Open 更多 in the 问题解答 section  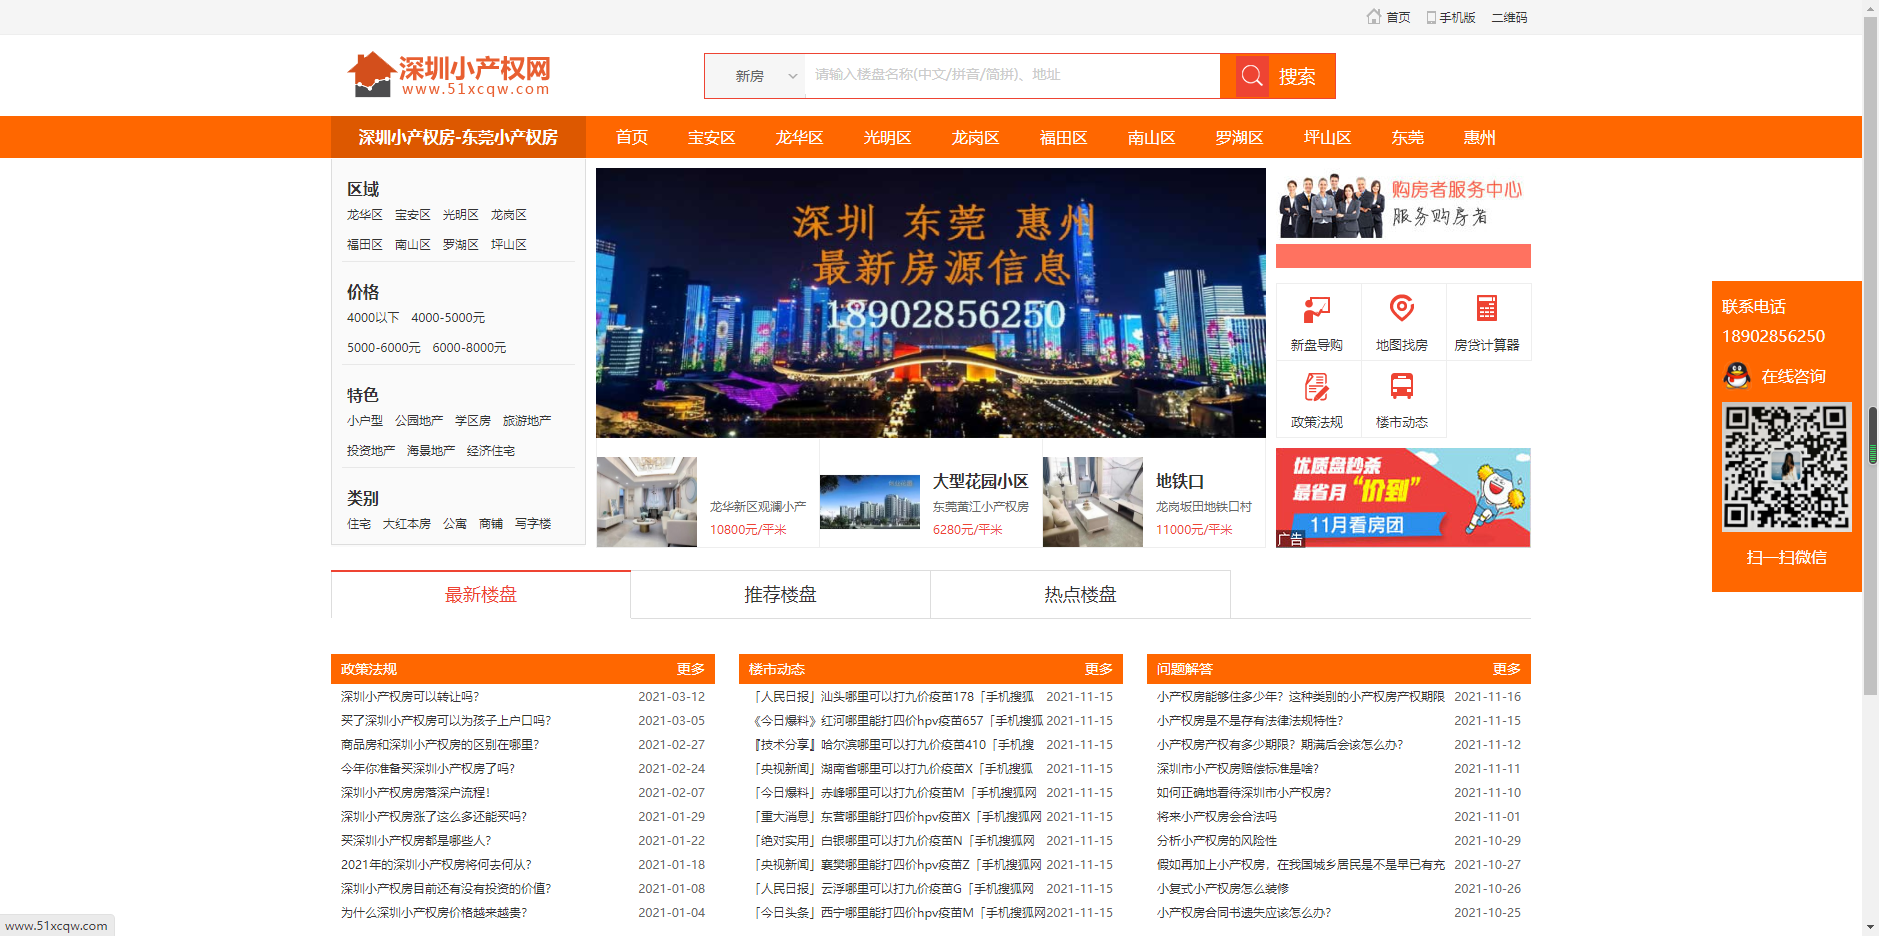1506,669
